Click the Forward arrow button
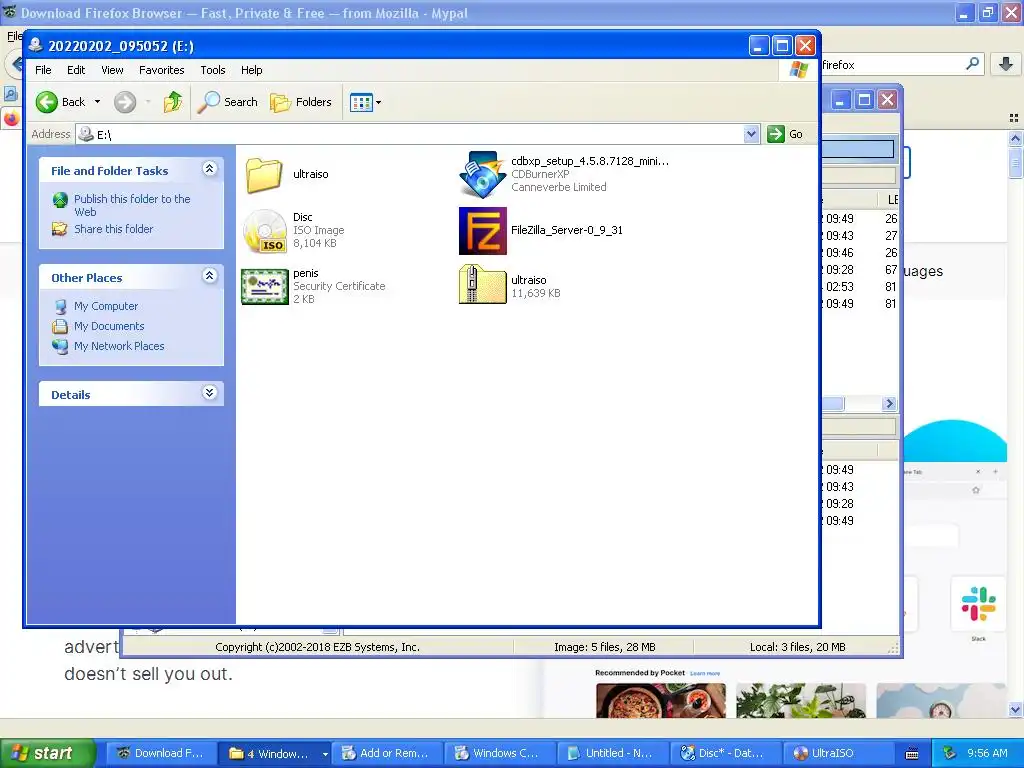Viewport: 1024px width, 768px height. click(125, 102)
